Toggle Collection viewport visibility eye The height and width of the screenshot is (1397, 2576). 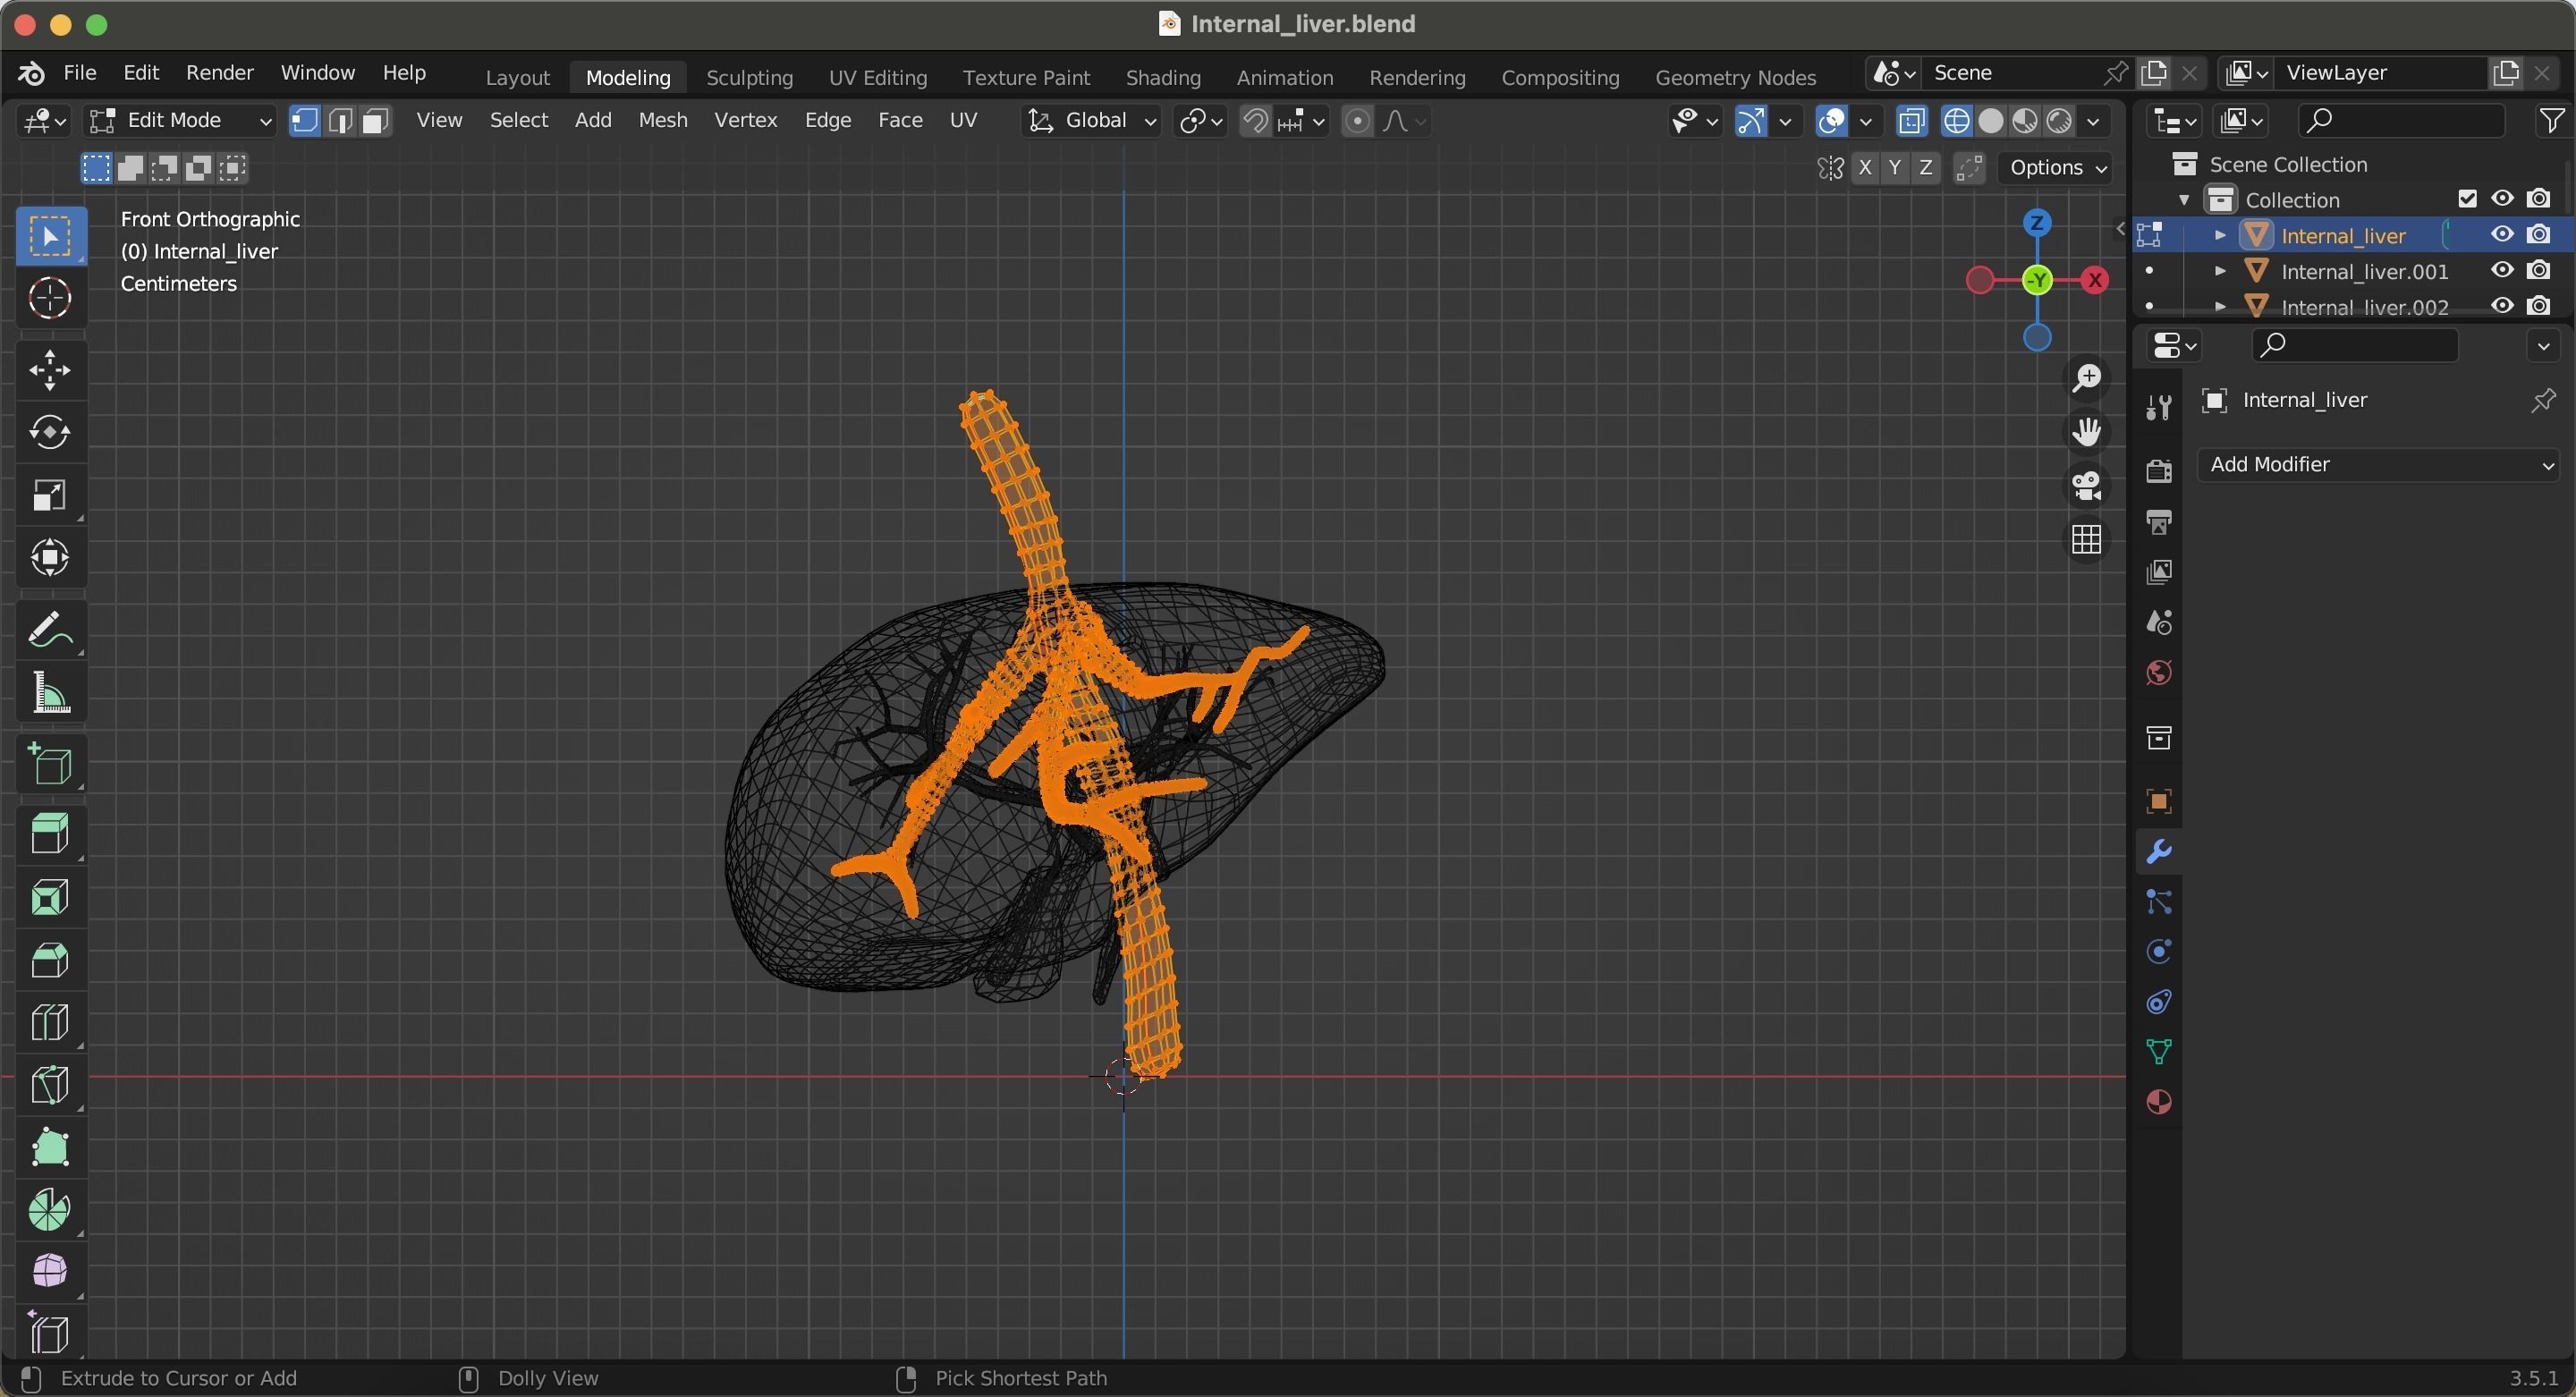pyautogui.click(x=2503, y=199)
